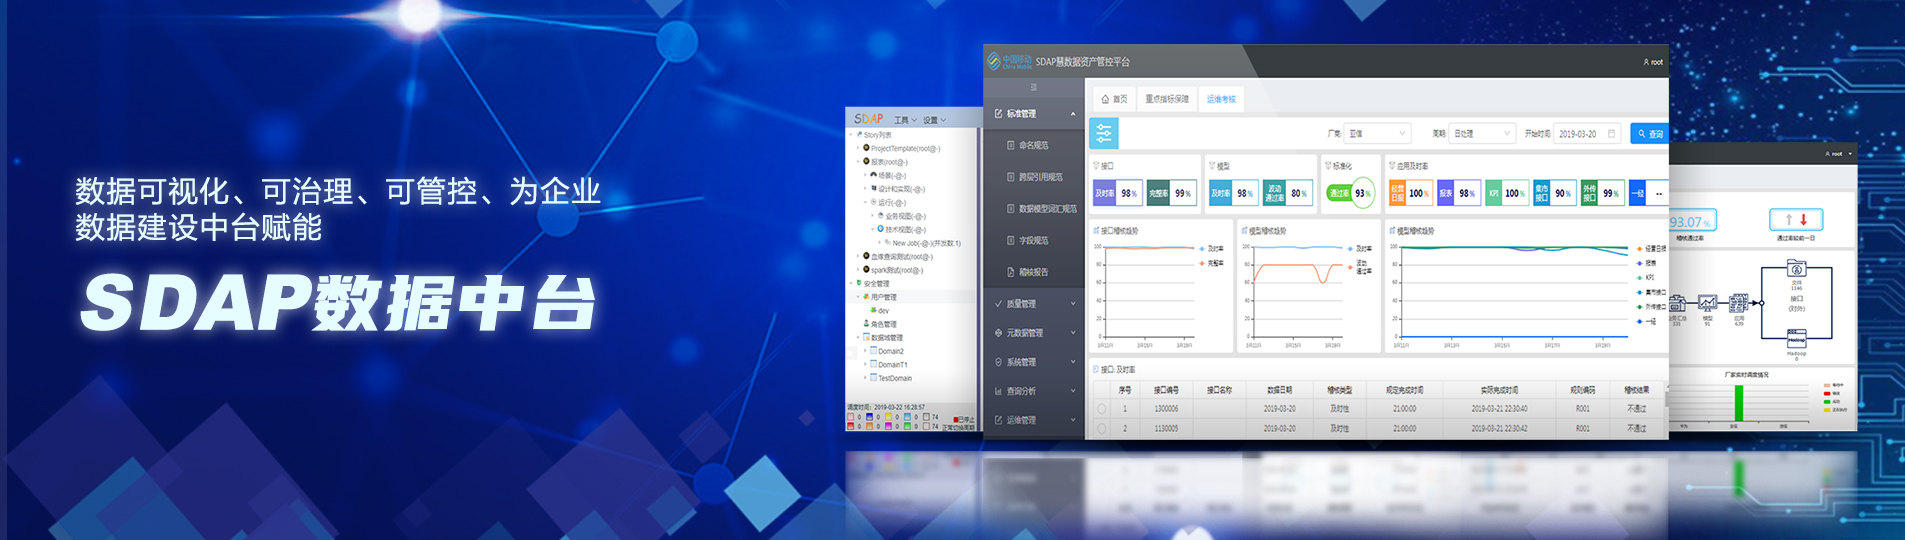Click the 数据模型词汇规范 document icon
Image resolution: width=1905 pixels, height=540 pixels.
pyautogui.click(x=1011, y=209)
